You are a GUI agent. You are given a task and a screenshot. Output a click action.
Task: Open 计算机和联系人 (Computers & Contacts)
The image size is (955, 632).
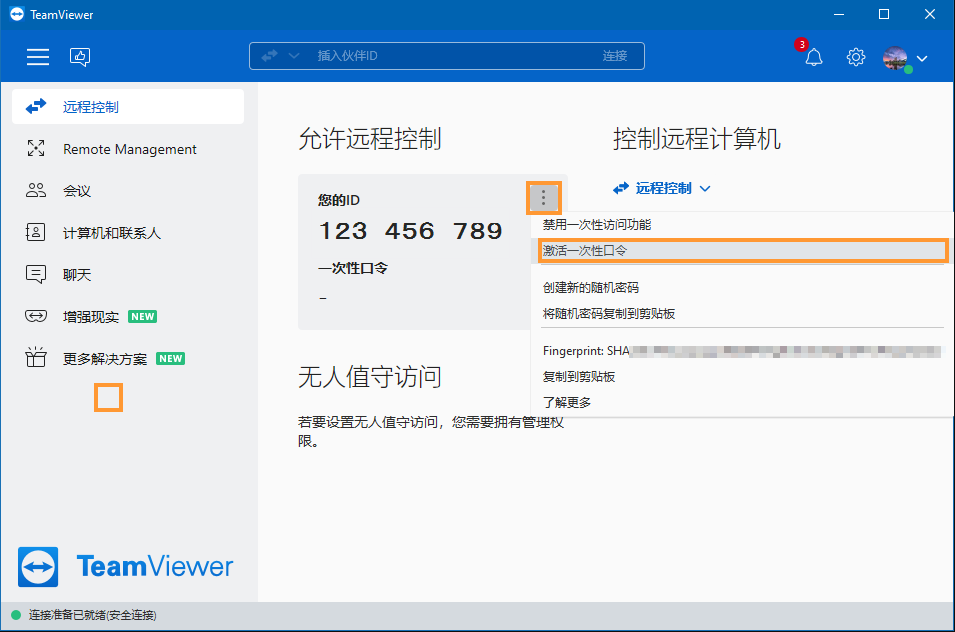pyautogui.click(x=35, y=232)
